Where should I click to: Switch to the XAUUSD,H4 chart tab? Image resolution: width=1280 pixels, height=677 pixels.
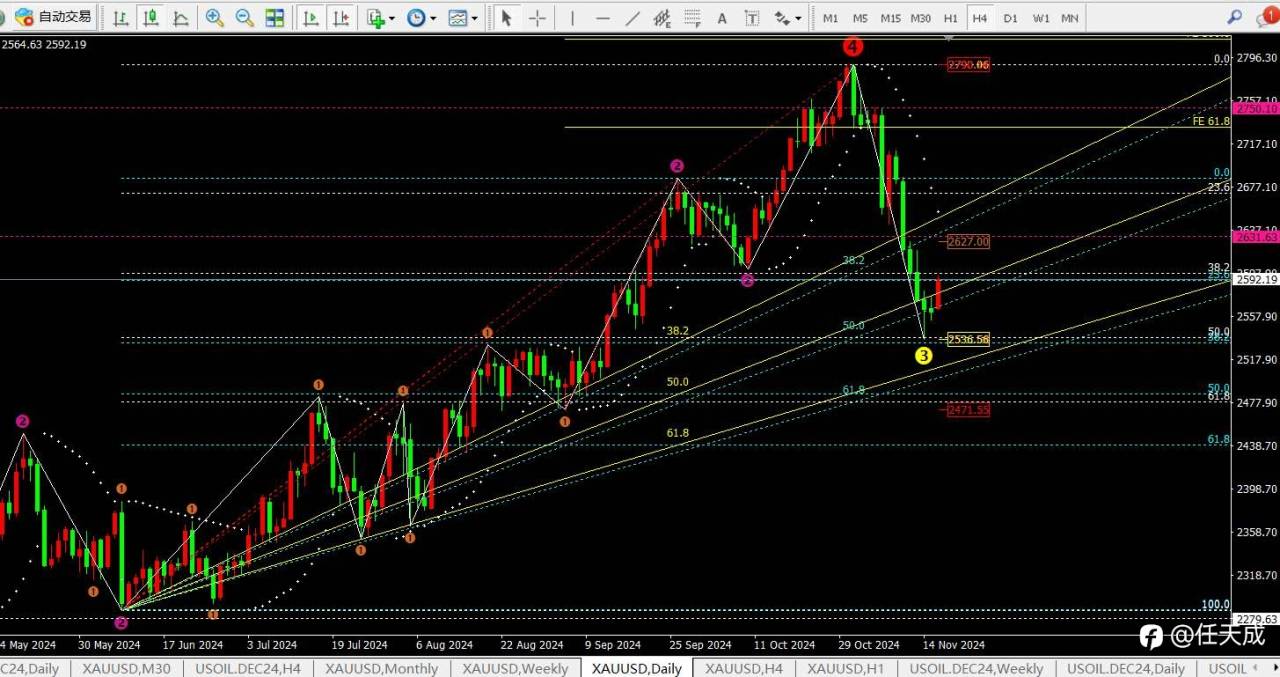pyautogui.click(x=744, y=668)
